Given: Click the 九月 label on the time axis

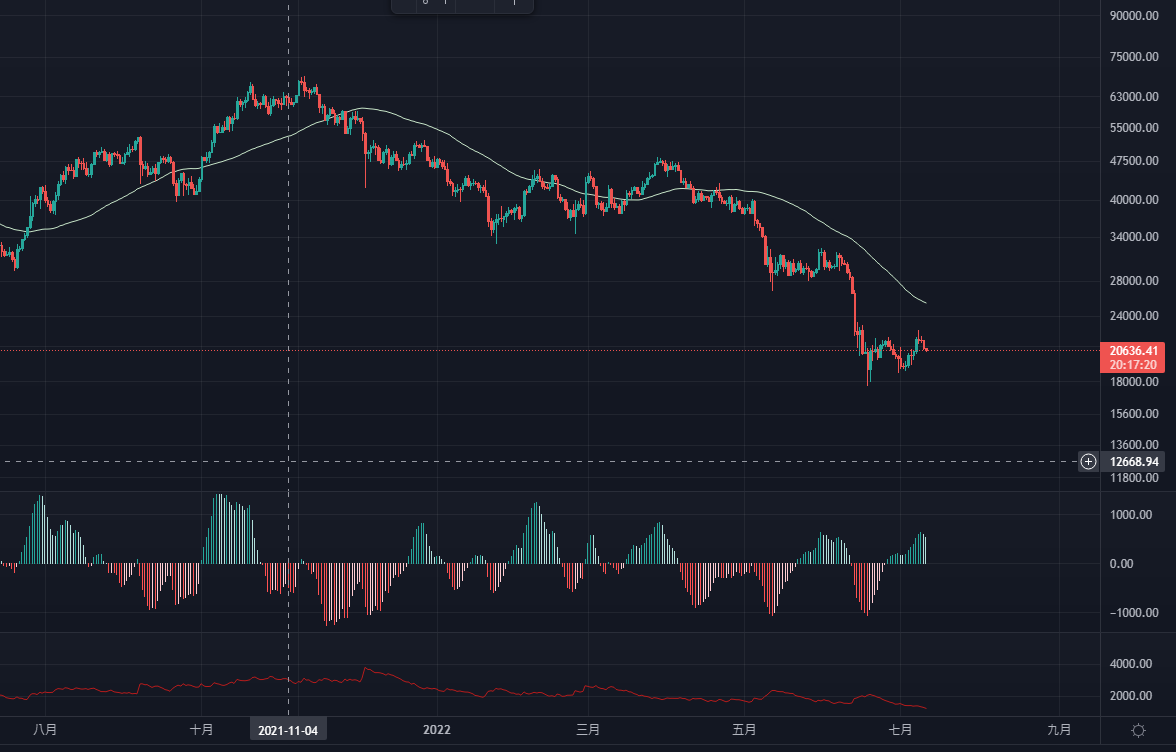Looking at the screenshot, I should click(x=1059, y=730).
